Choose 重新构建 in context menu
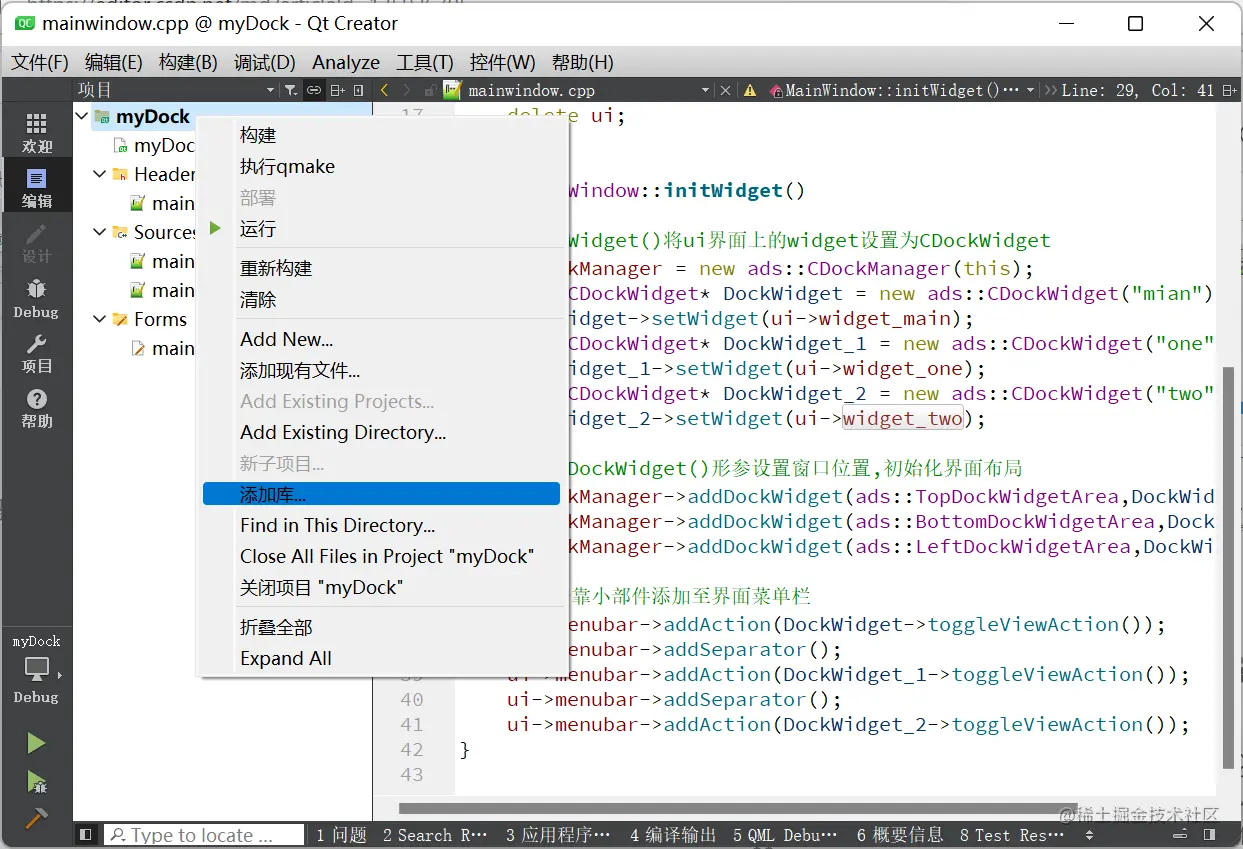The image size is (1243, 849). coord(381,268)
